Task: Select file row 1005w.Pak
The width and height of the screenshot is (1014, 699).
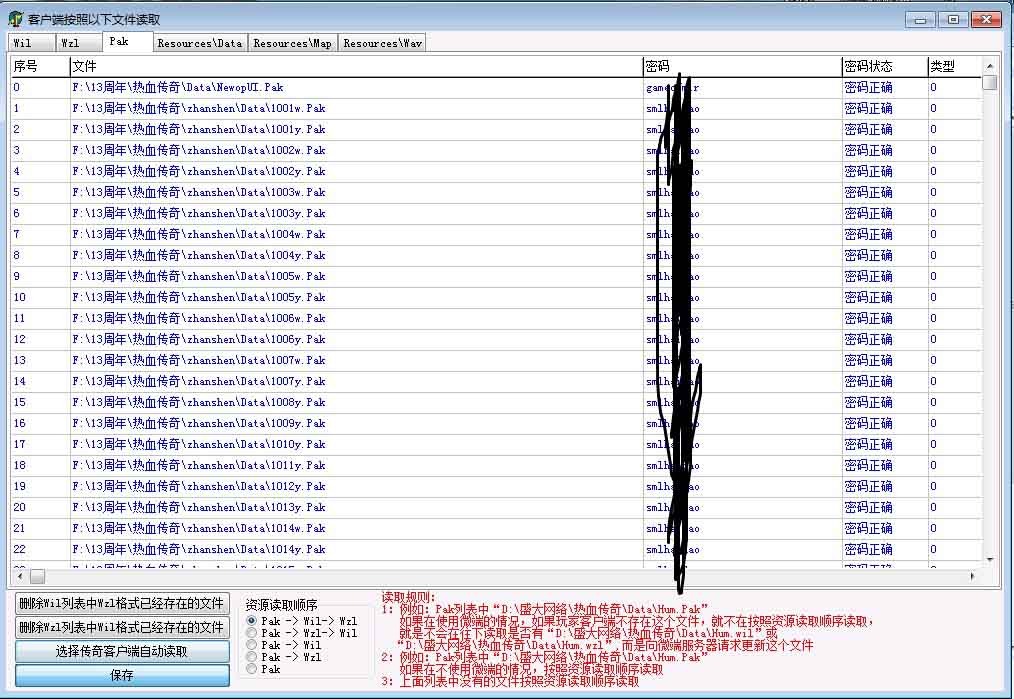Action: (496, 277)
